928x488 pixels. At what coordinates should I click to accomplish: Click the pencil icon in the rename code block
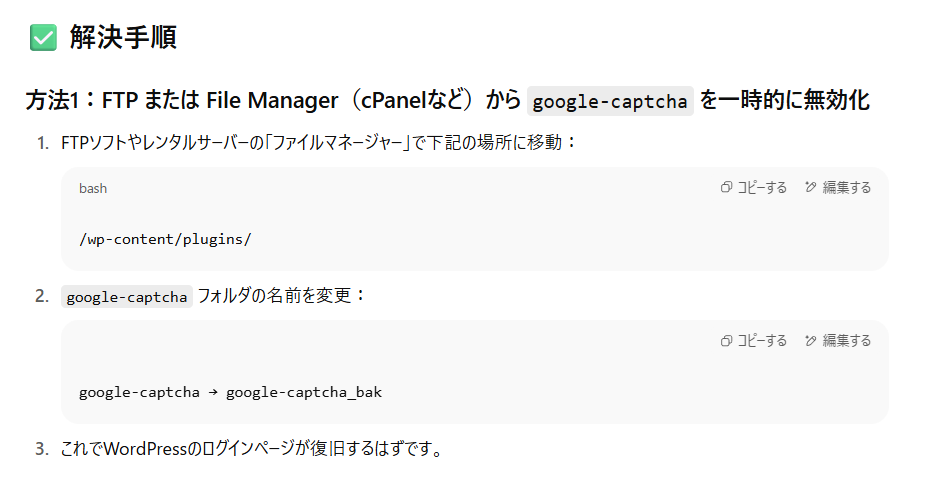(811, 341)
